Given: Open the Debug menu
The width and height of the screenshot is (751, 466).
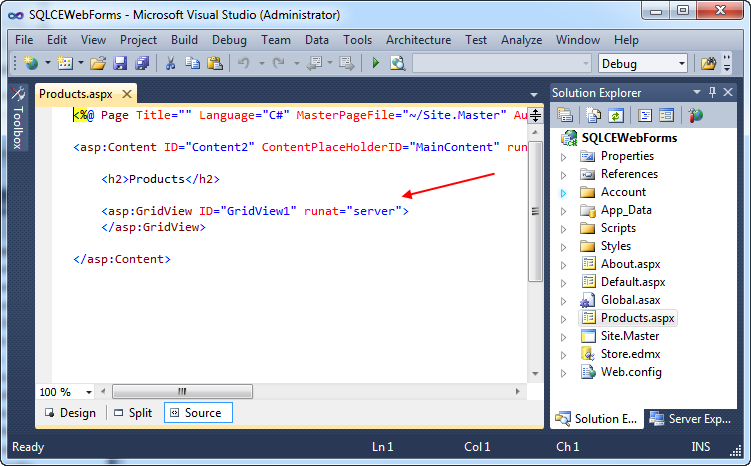Looking at the screenshot, I should 229,40.
